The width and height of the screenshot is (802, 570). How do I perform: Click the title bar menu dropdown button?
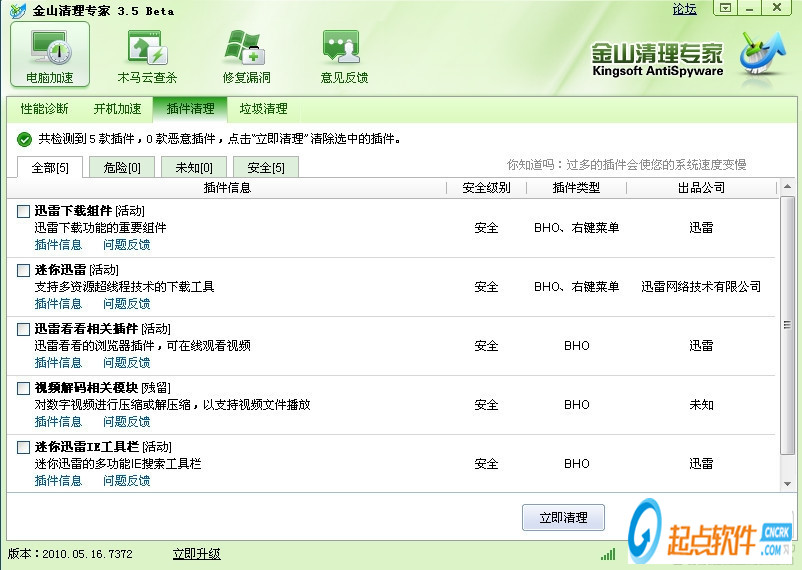tap(725, 8)
